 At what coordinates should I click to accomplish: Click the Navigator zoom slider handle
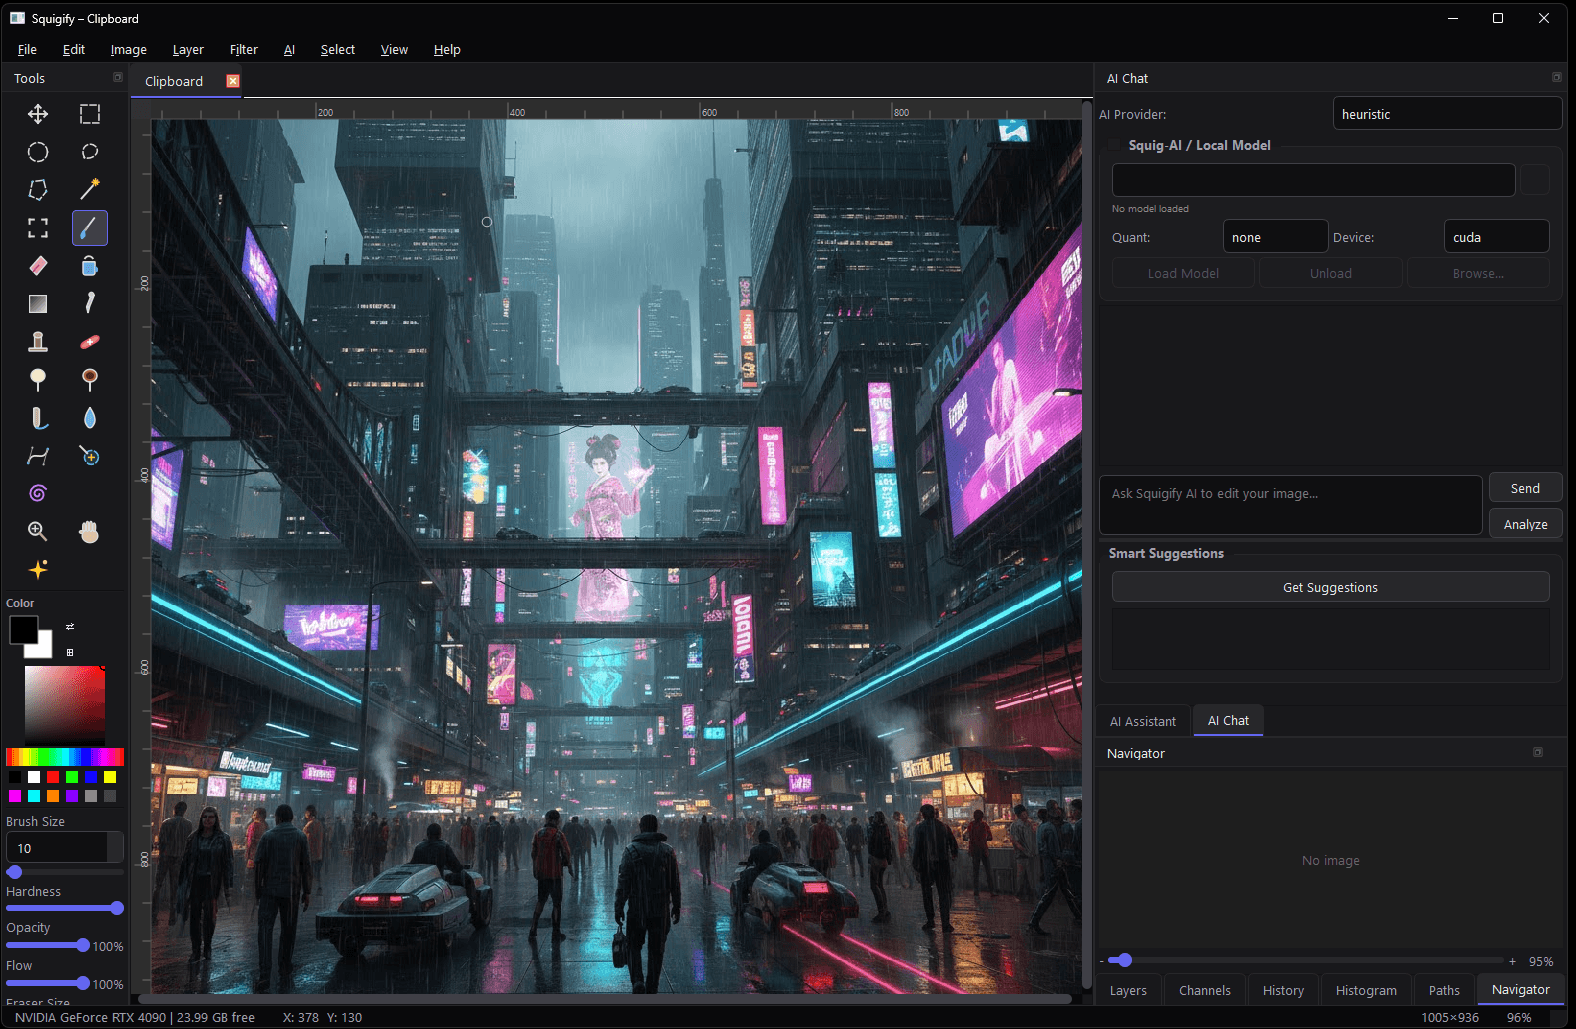[x=1125, y=960]
